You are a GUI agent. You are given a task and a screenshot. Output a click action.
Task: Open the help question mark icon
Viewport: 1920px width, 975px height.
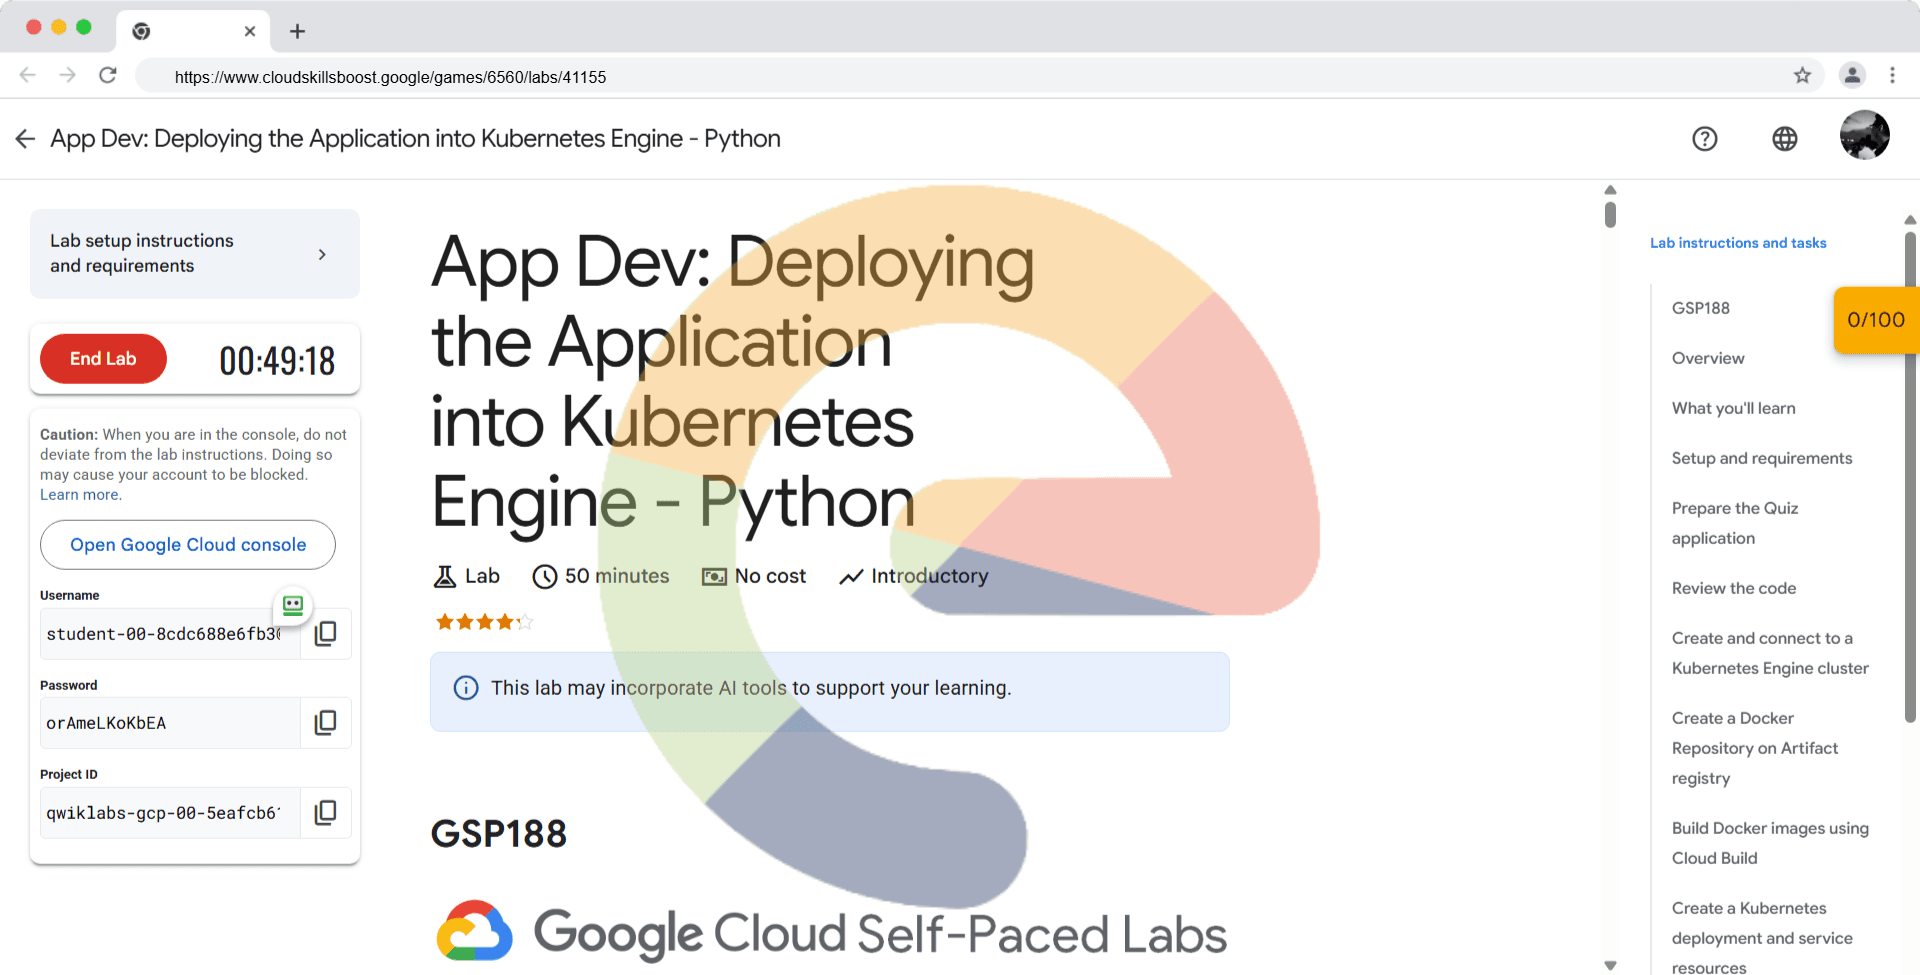(x=1705, y=139)
